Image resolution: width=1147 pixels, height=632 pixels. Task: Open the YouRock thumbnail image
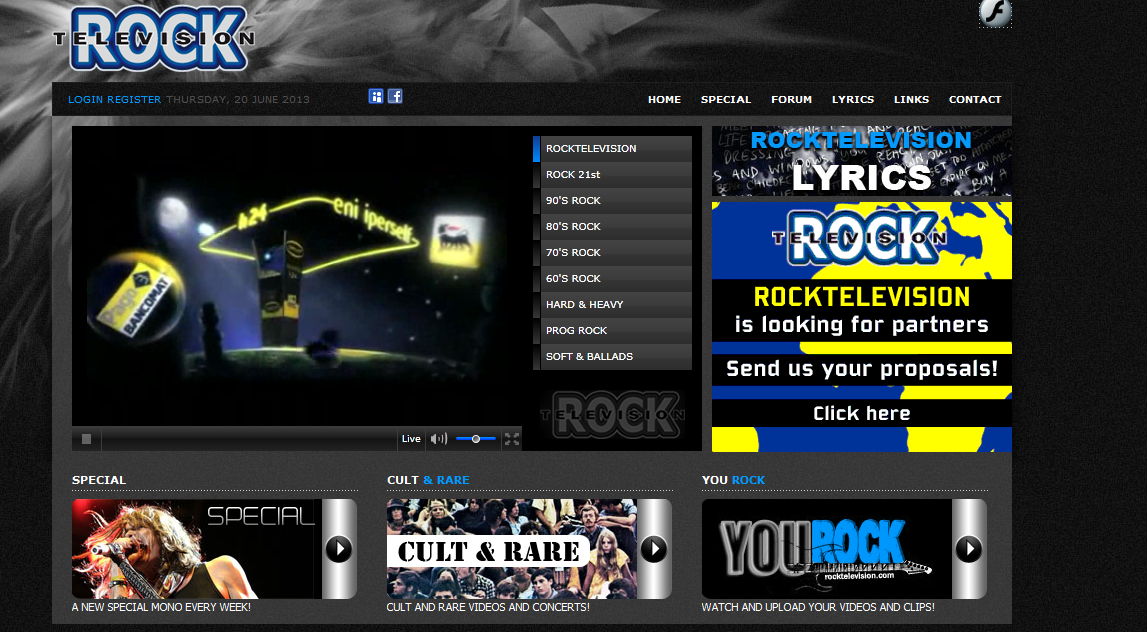pyautogui.click(x=827, y=549)
